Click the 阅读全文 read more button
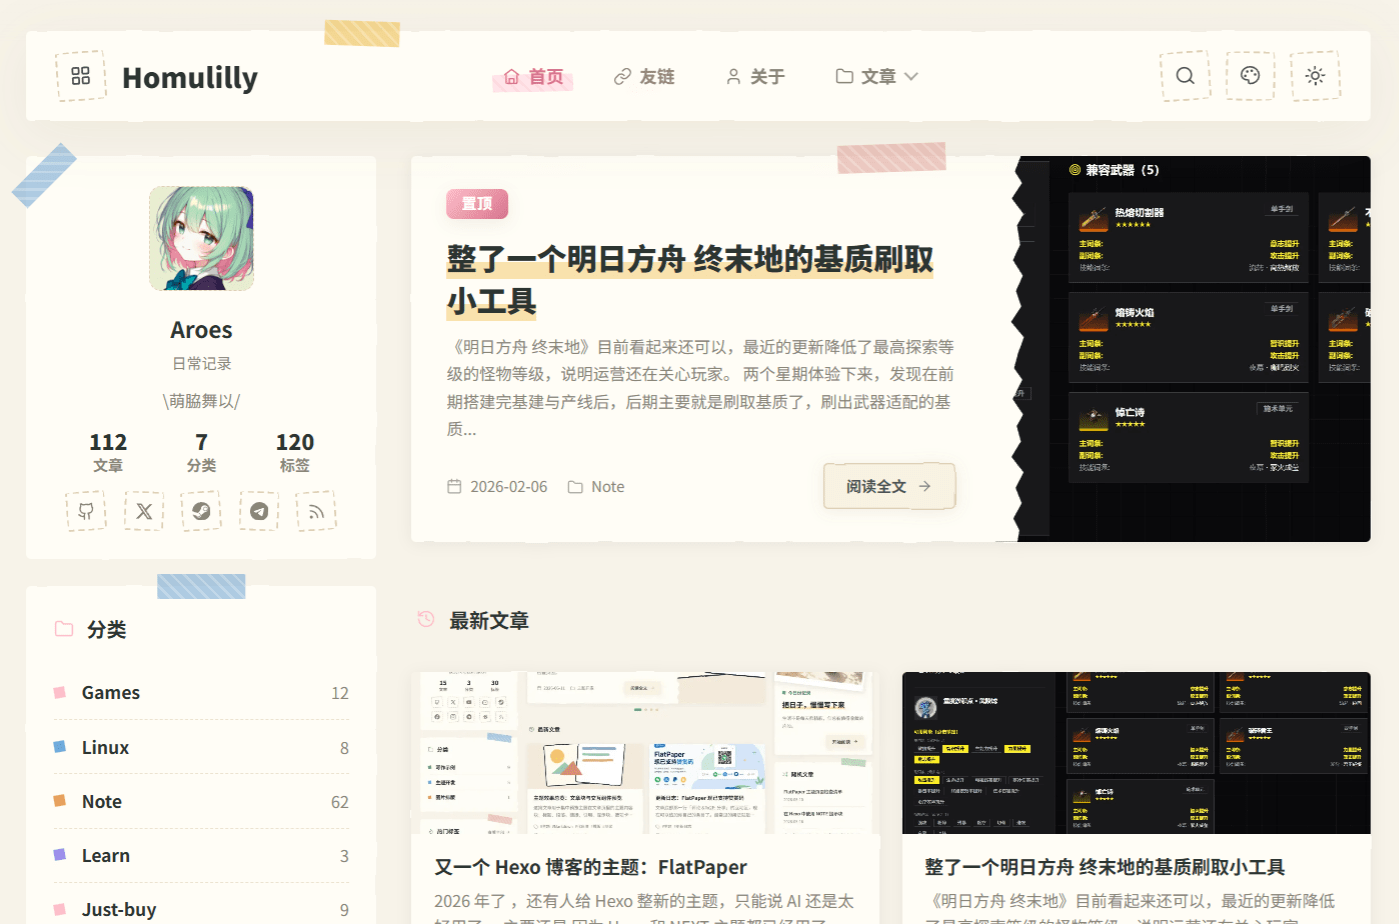 point(889,486)
